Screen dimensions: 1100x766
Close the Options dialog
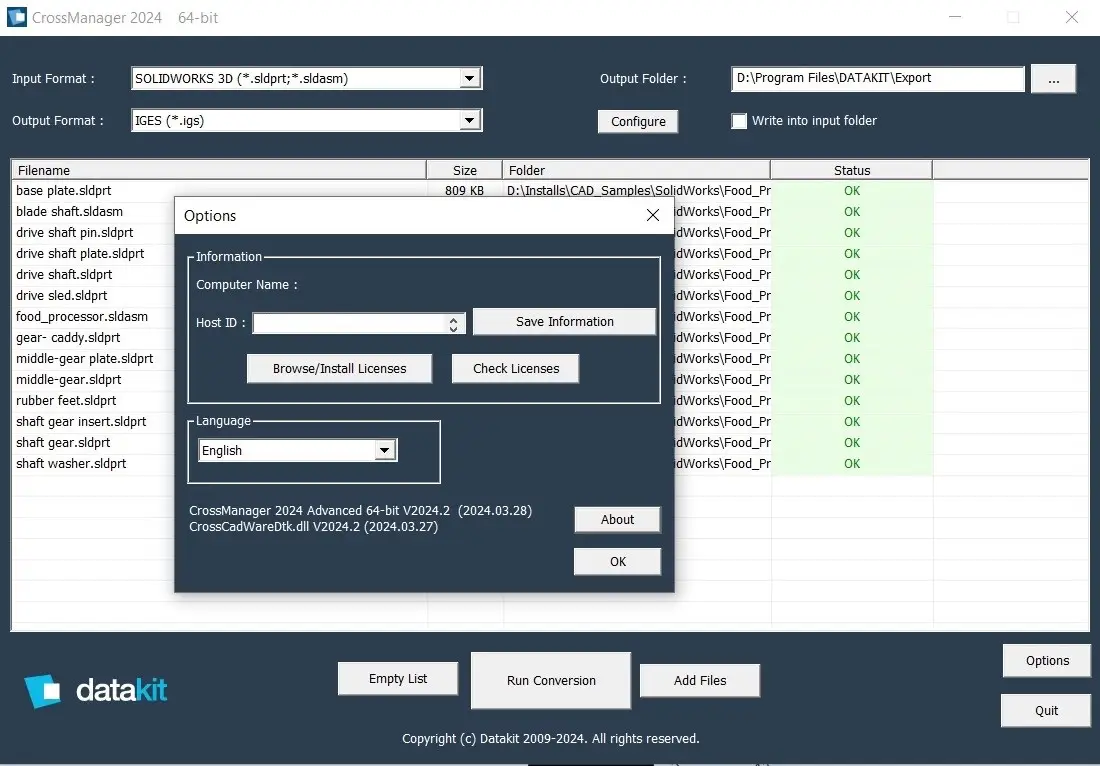(652, 215)
